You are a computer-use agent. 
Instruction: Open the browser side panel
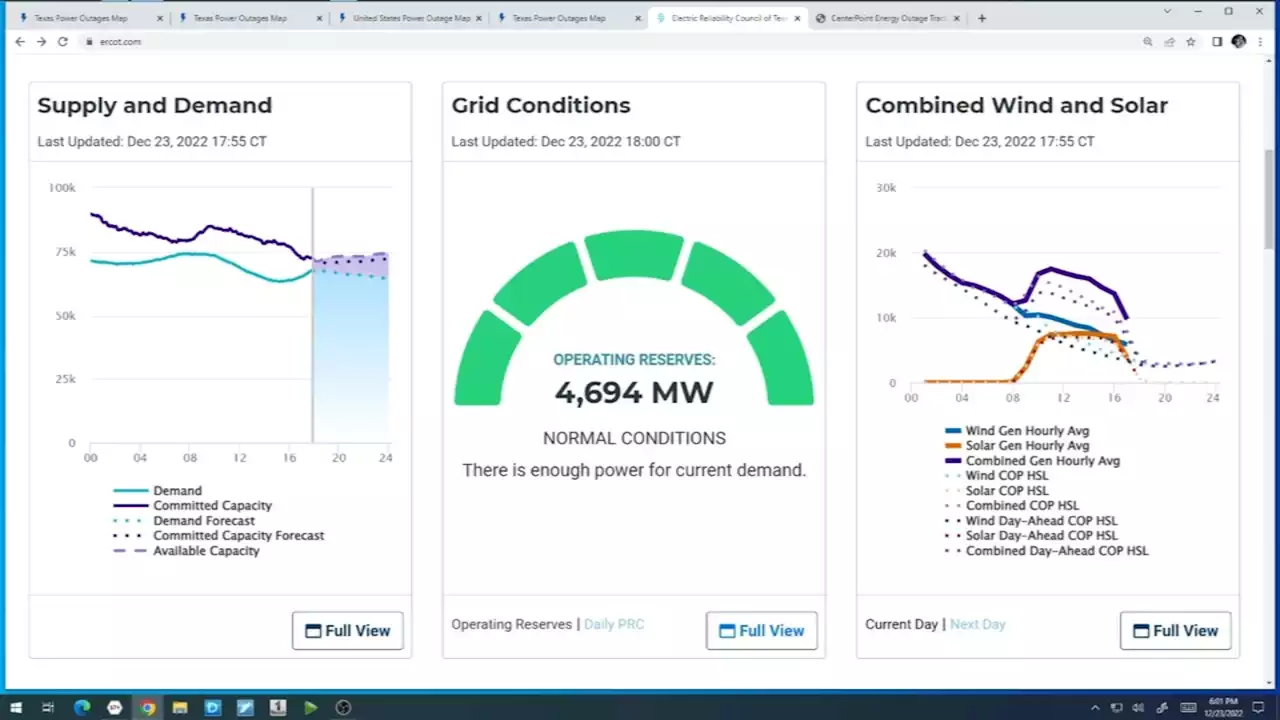[1217, 42]
